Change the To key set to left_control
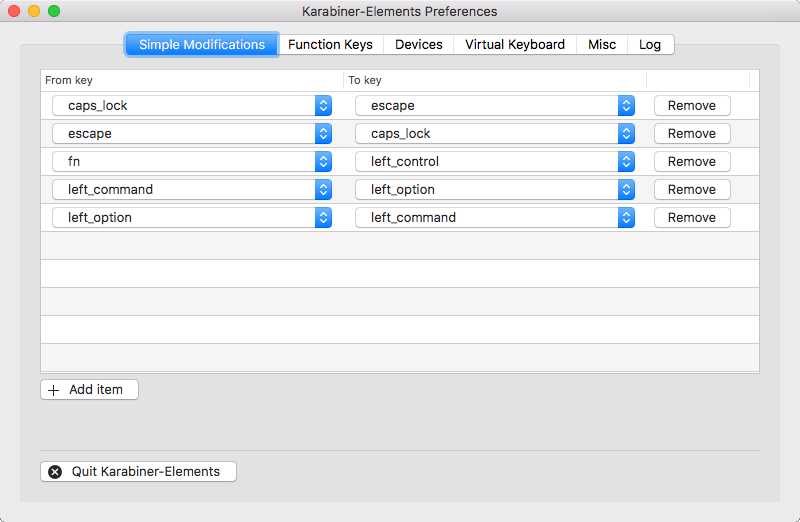The height and width of the screenshot is (522, 800). [x=495, y=162]
